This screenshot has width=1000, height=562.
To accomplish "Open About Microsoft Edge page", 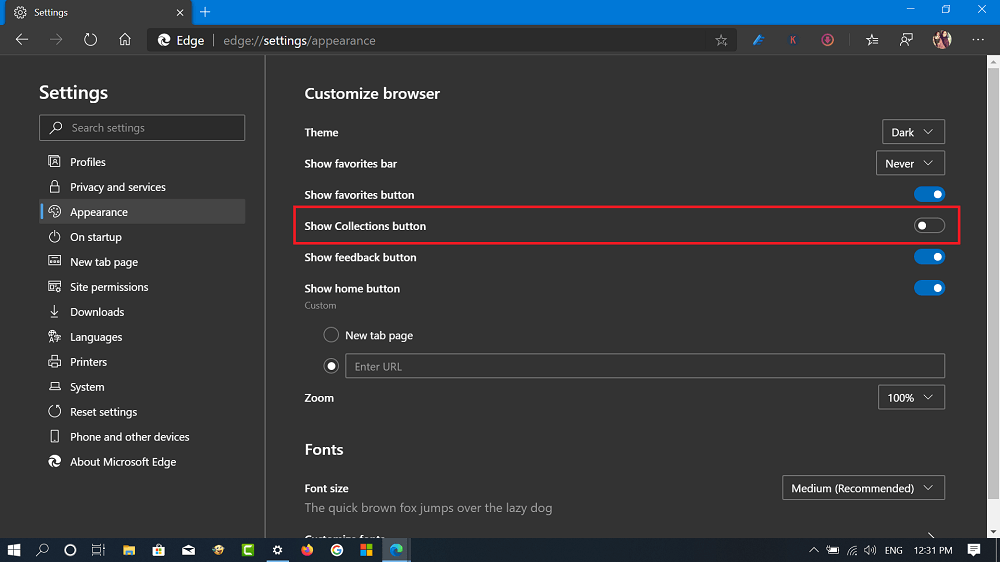I will point(142,462).
